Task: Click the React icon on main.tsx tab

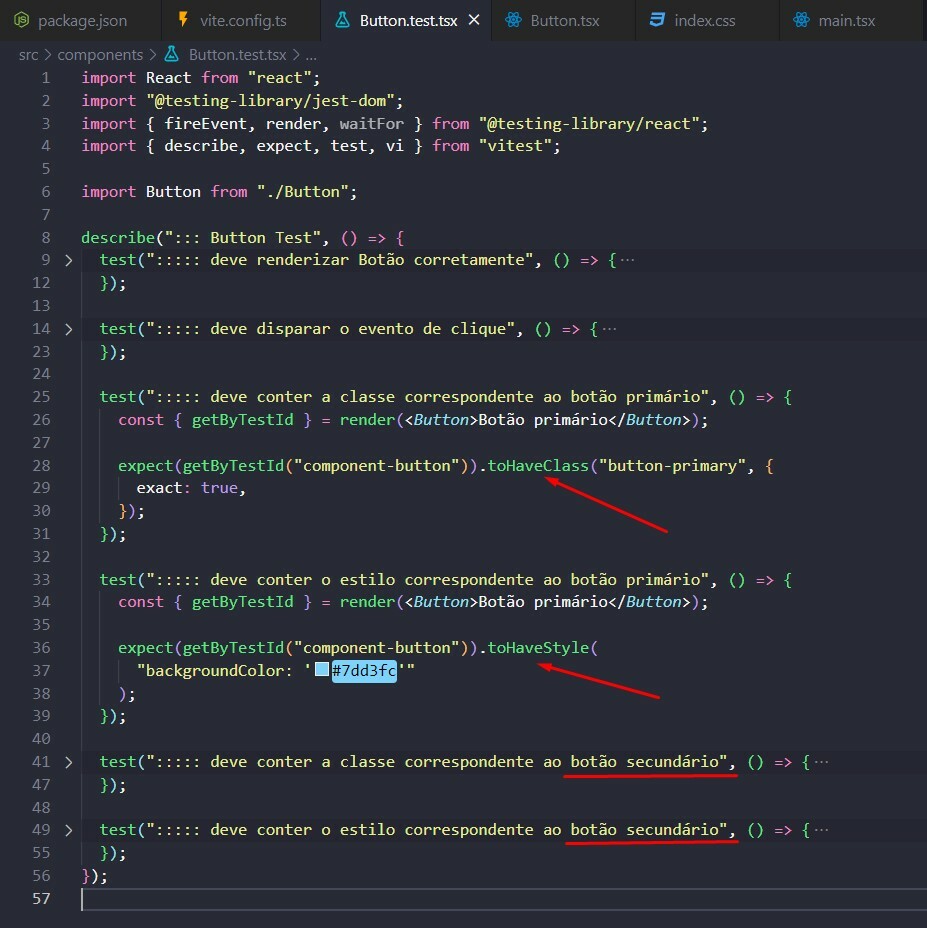Action: click(801, 20)
